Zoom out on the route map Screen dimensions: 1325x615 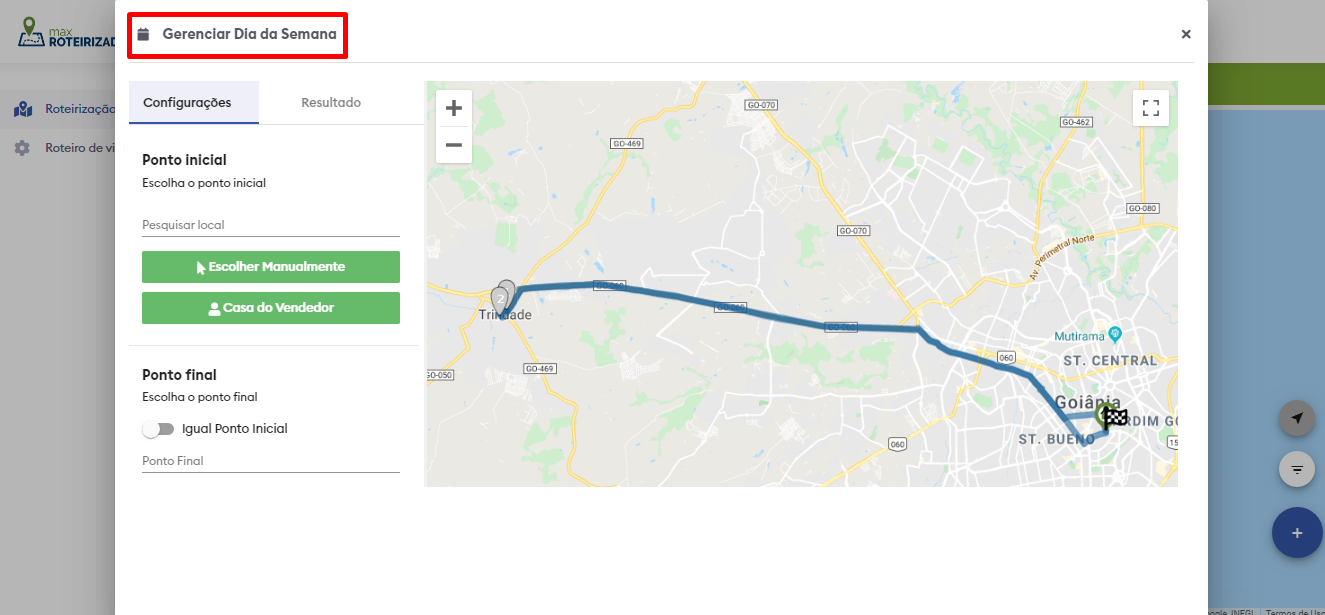[453, 145]
